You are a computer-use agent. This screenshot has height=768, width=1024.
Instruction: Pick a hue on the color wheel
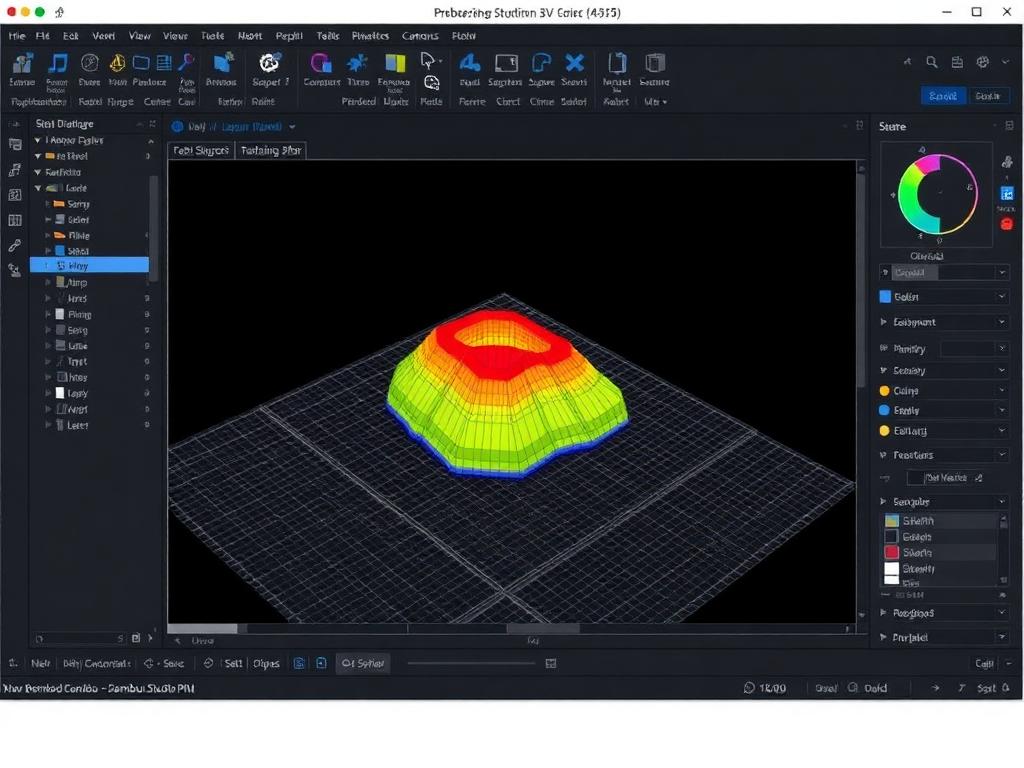click(x=938, y=194)
